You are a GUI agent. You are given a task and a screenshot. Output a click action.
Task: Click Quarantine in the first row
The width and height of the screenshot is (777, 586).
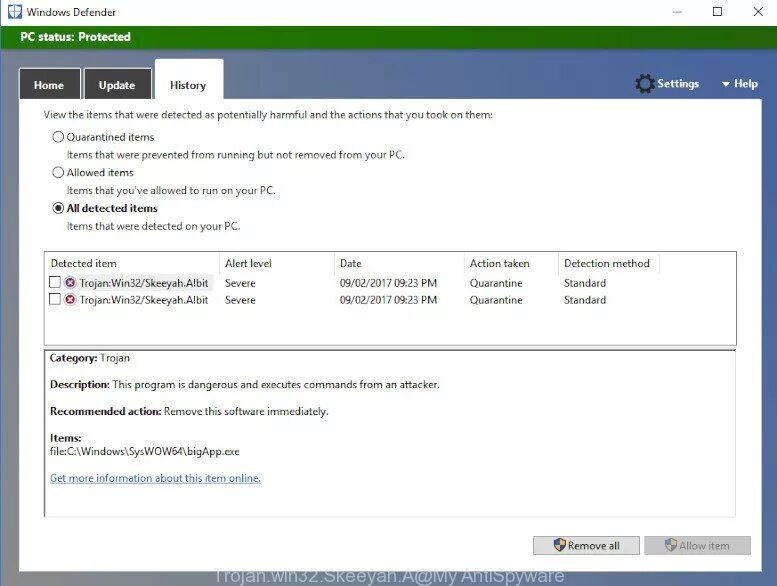point(496,283)
